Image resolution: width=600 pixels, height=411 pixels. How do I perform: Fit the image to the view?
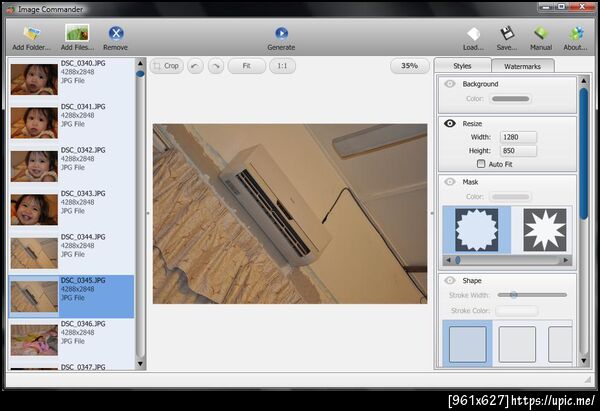[247, 66]
